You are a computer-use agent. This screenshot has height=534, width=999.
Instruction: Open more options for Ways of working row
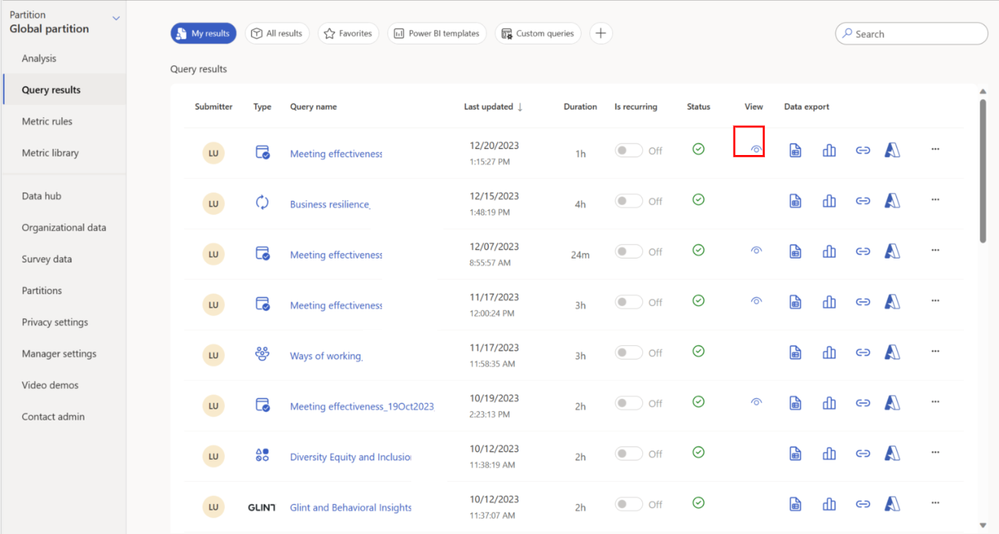pyautogui.click(x=935, y=351)
